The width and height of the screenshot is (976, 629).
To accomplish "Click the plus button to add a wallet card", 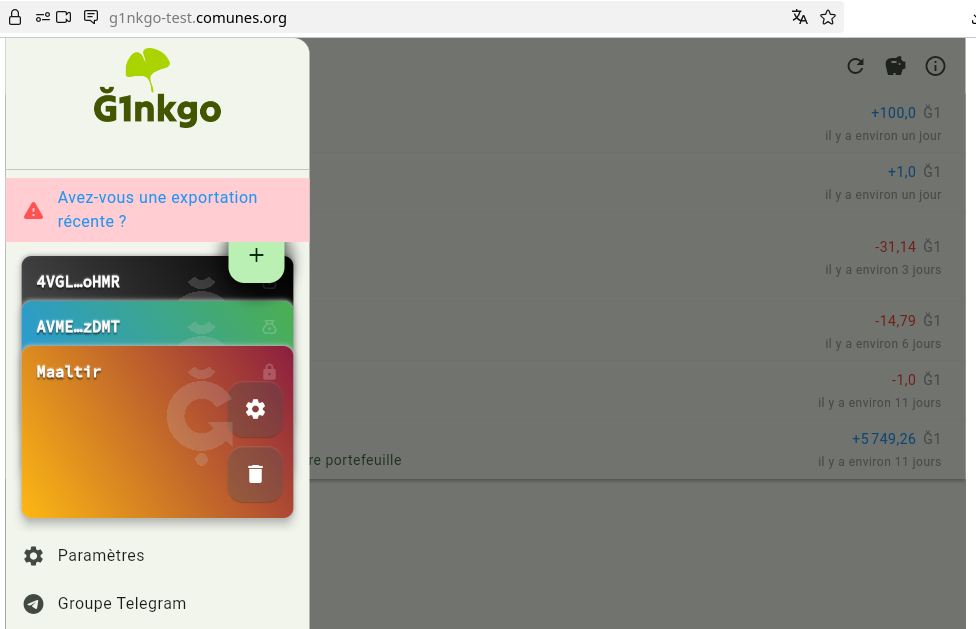I will click(256, 256).
